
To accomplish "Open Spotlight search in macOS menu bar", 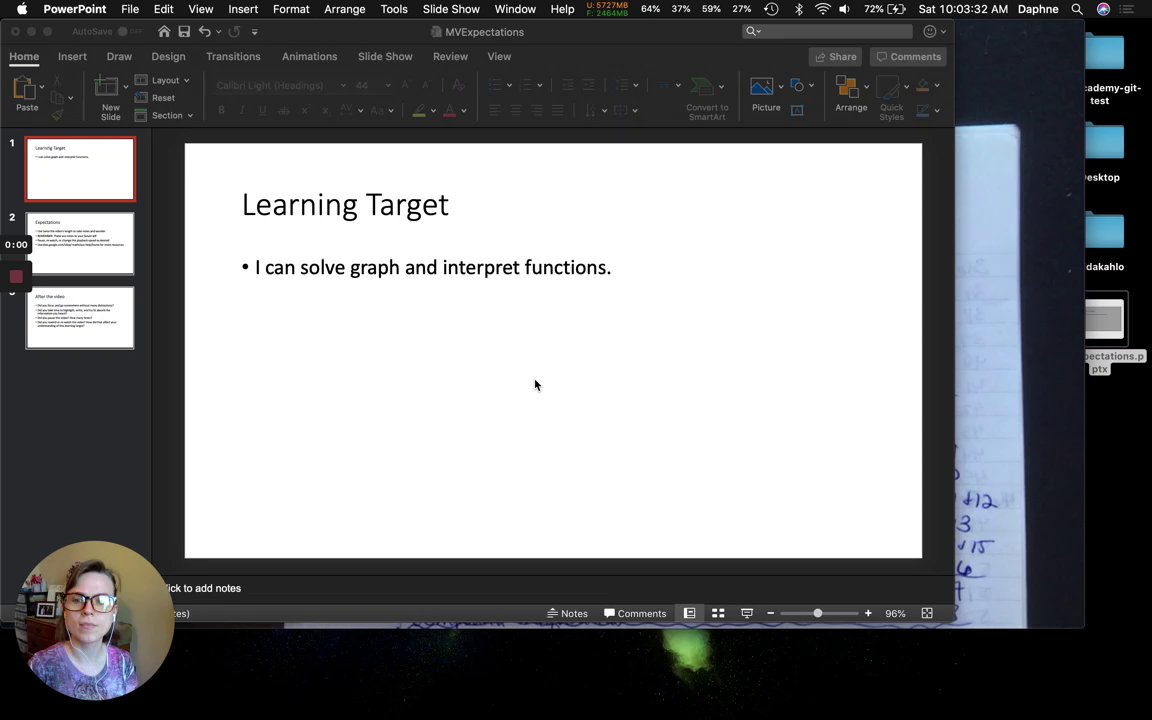I will pos(1076,10).
